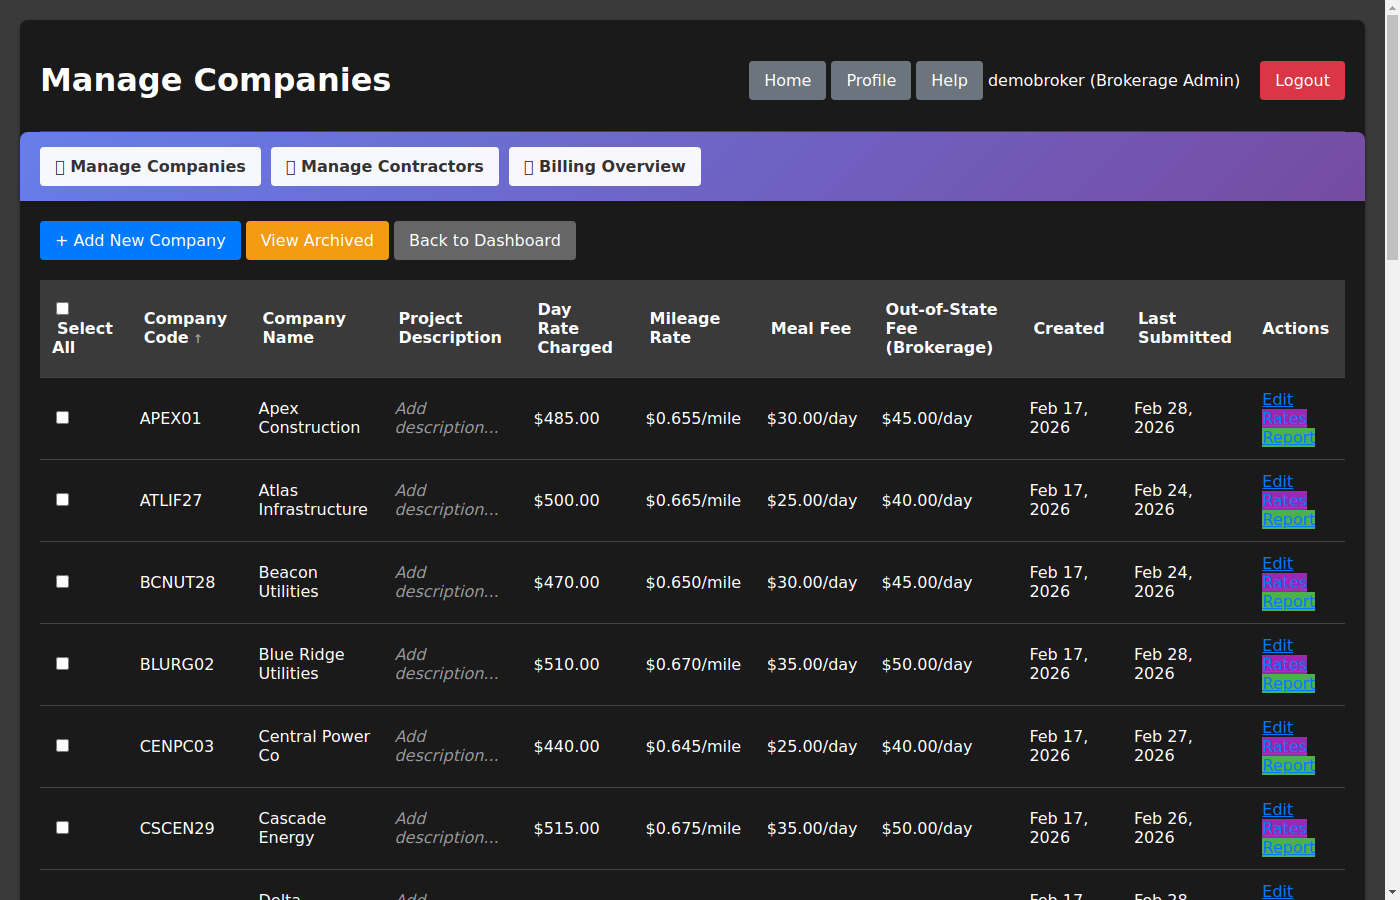Select the CSCEN29 company code
Viewport: 1400px width, 900px height.
pyautogui.click(x=177, y=828)
